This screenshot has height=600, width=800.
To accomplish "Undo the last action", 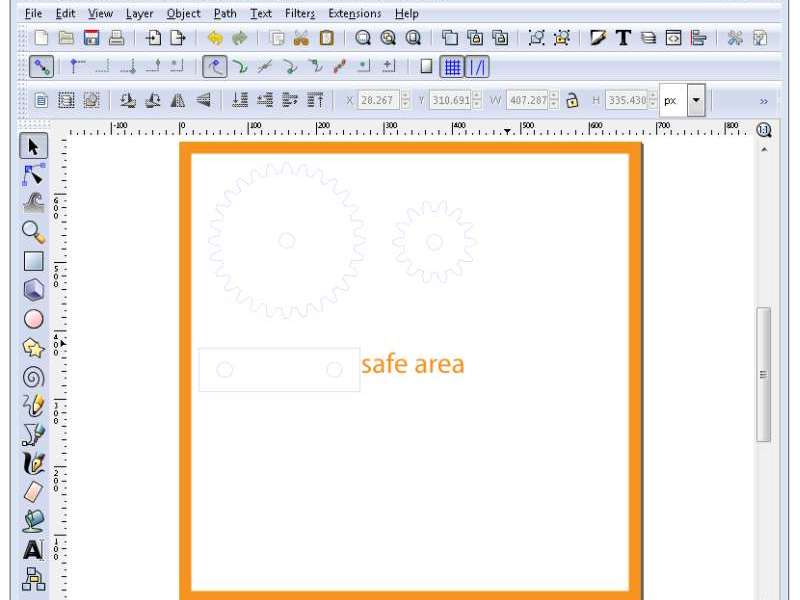I will 215,38.
